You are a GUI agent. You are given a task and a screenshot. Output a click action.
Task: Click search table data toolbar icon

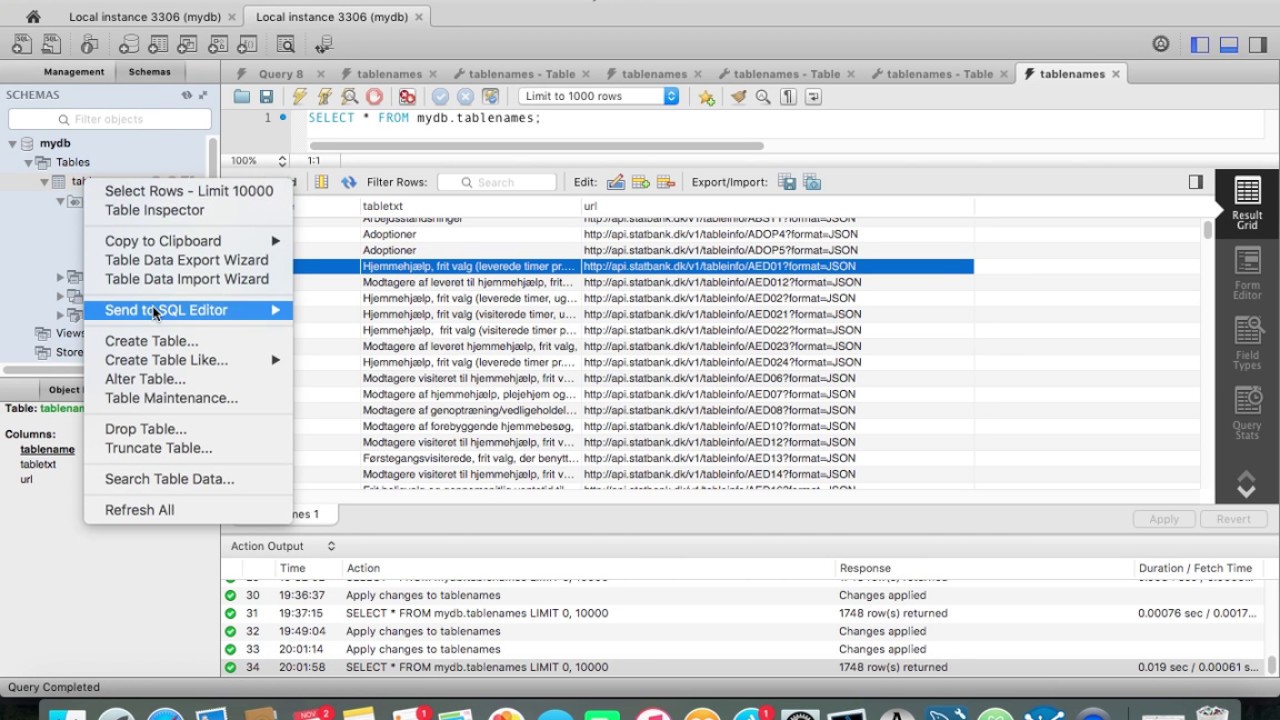286,44
